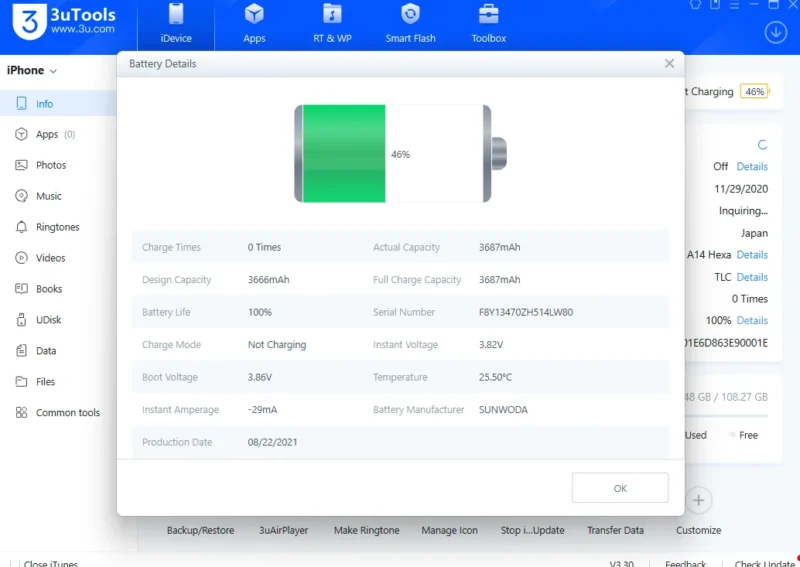Screen dimensions: 800x567
Task: Click the Feedback link
Action: (685, 563)
